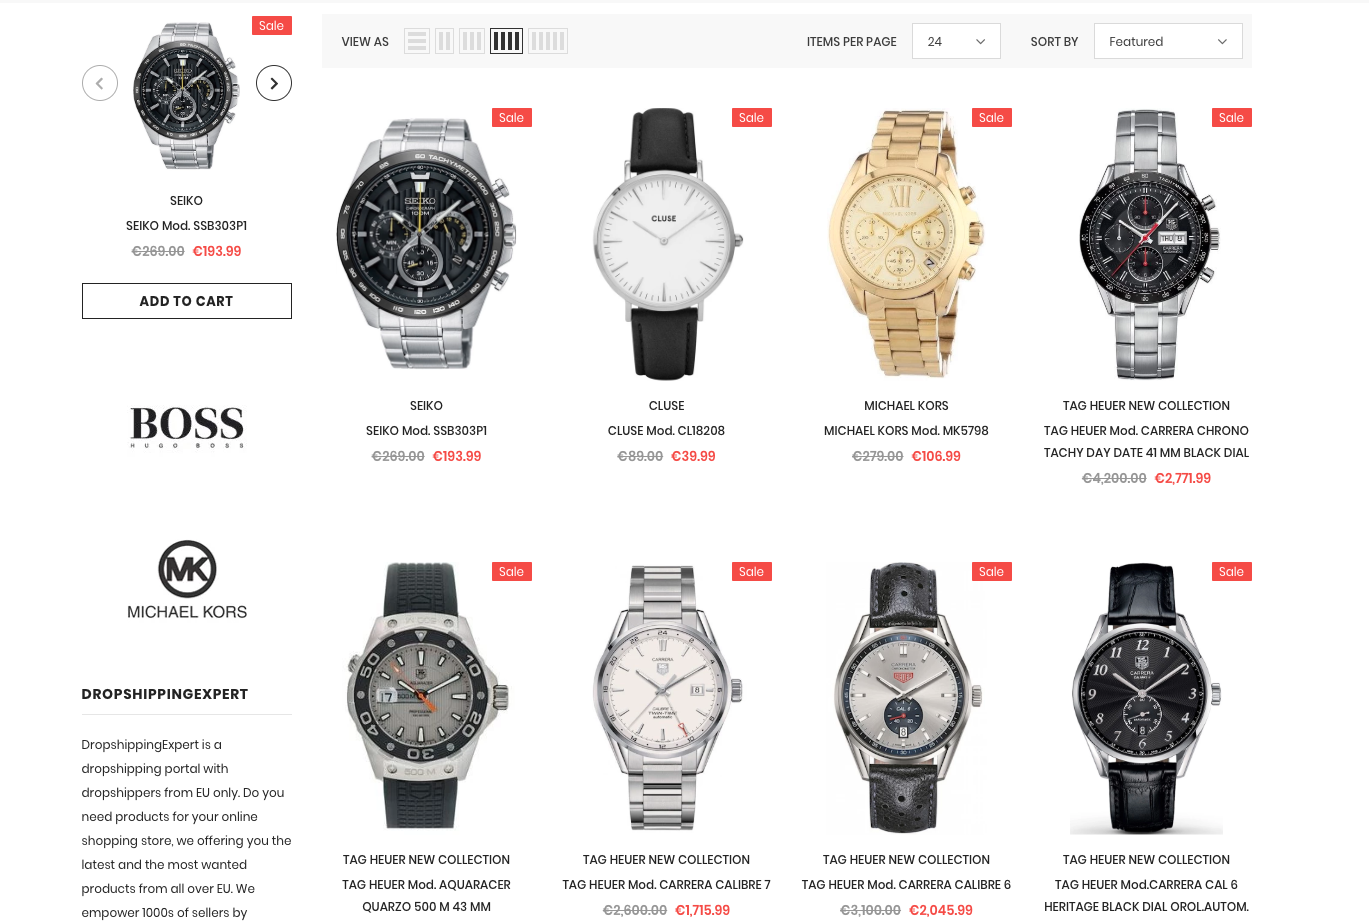Select the three-column grid view icon
The image size is (1369, 923).
click(472, 41)
